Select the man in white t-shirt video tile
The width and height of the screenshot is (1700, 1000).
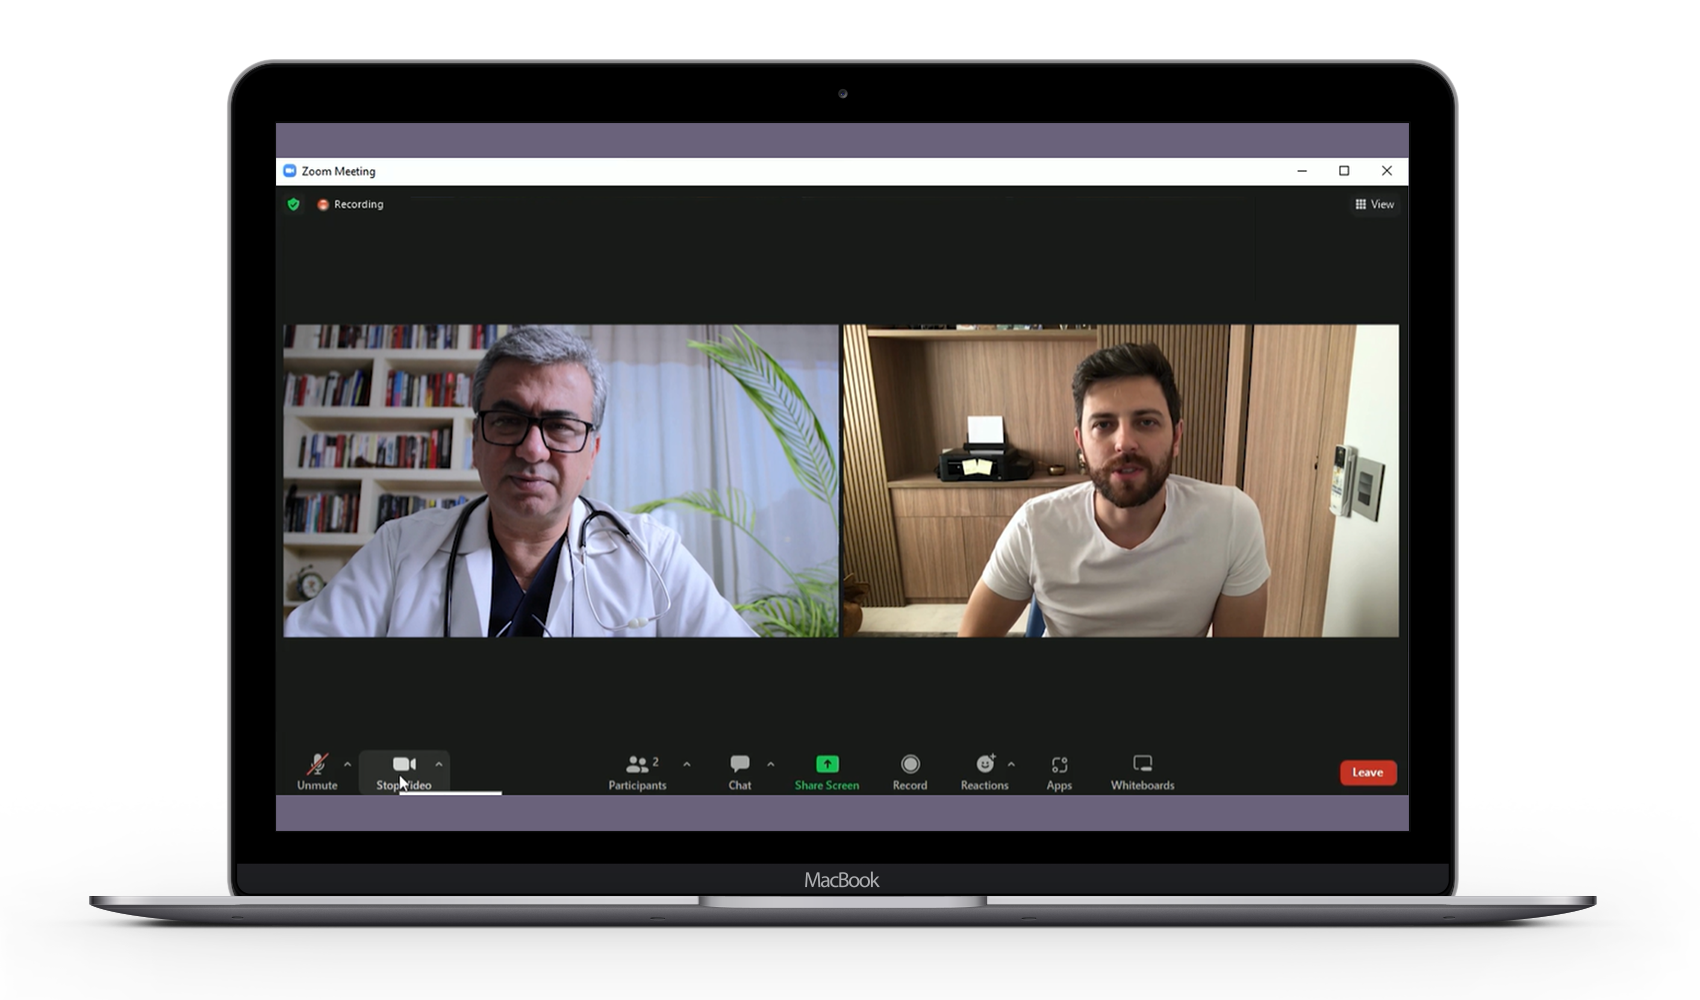point(1121,480)
